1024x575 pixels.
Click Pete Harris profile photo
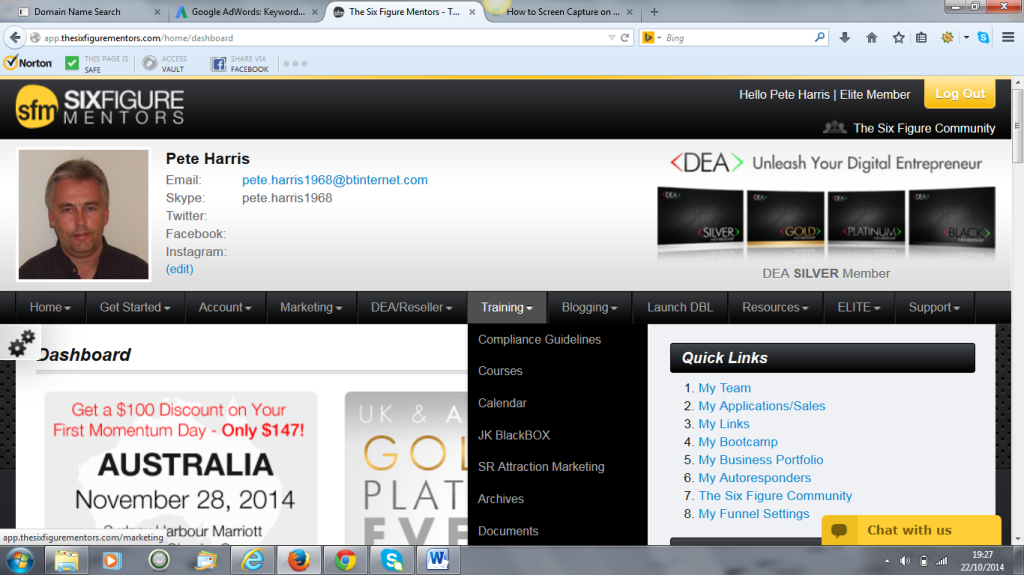[x=84, y=214]
